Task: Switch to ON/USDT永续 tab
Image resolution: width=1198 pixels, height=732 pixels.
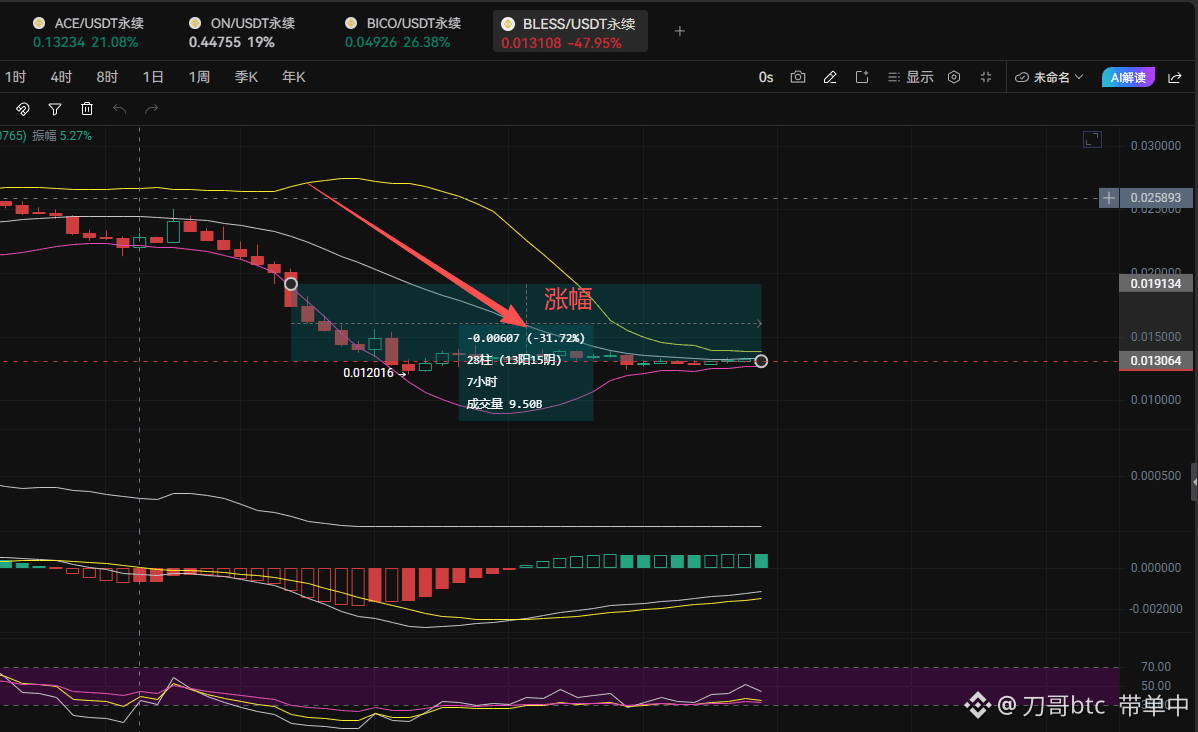Action: point(242,32)
